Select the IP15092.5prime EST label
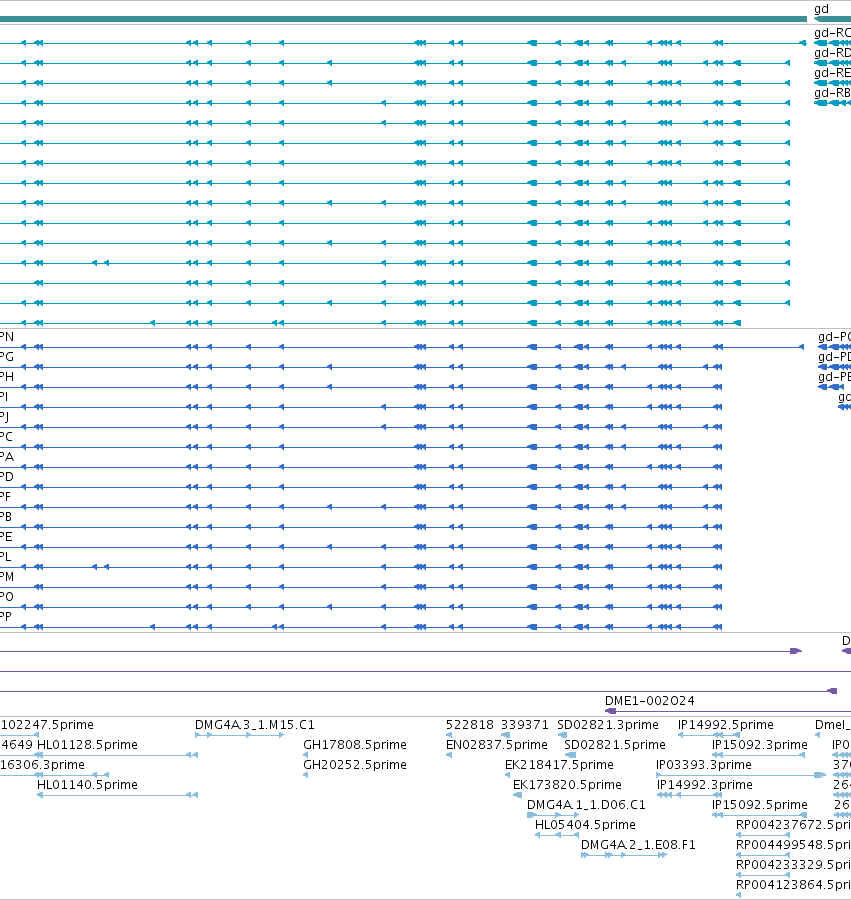 pos(760,805)
